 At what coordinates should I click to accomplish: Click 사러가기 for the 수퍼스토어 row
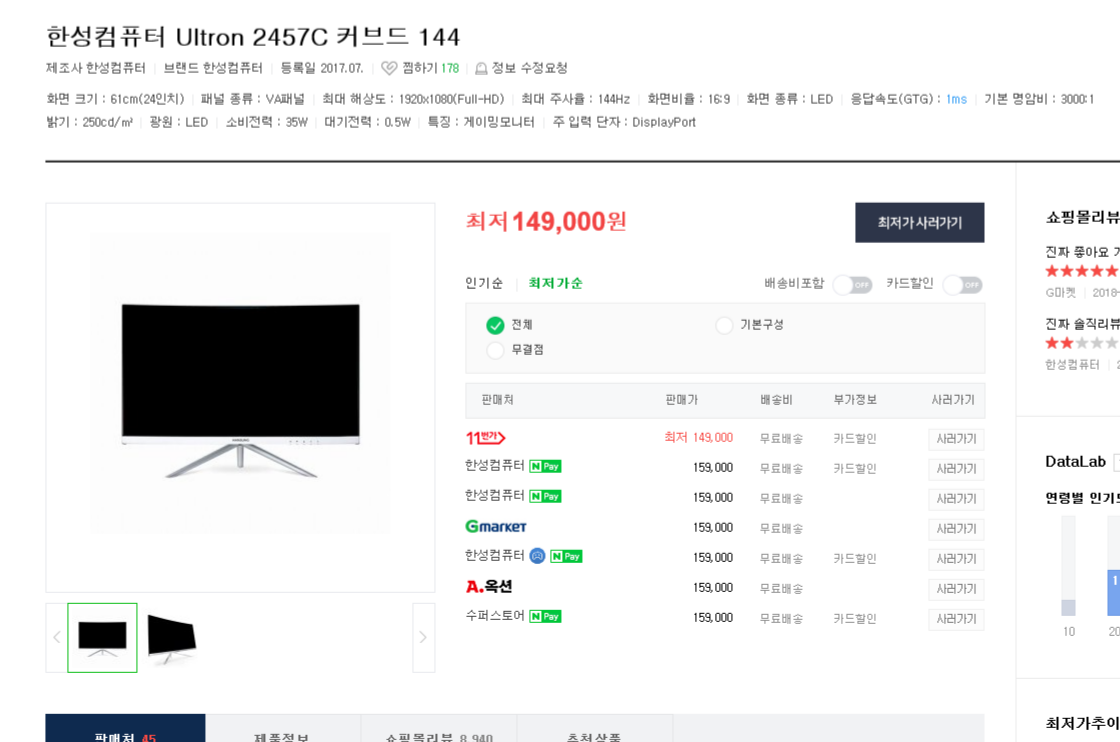956,619
